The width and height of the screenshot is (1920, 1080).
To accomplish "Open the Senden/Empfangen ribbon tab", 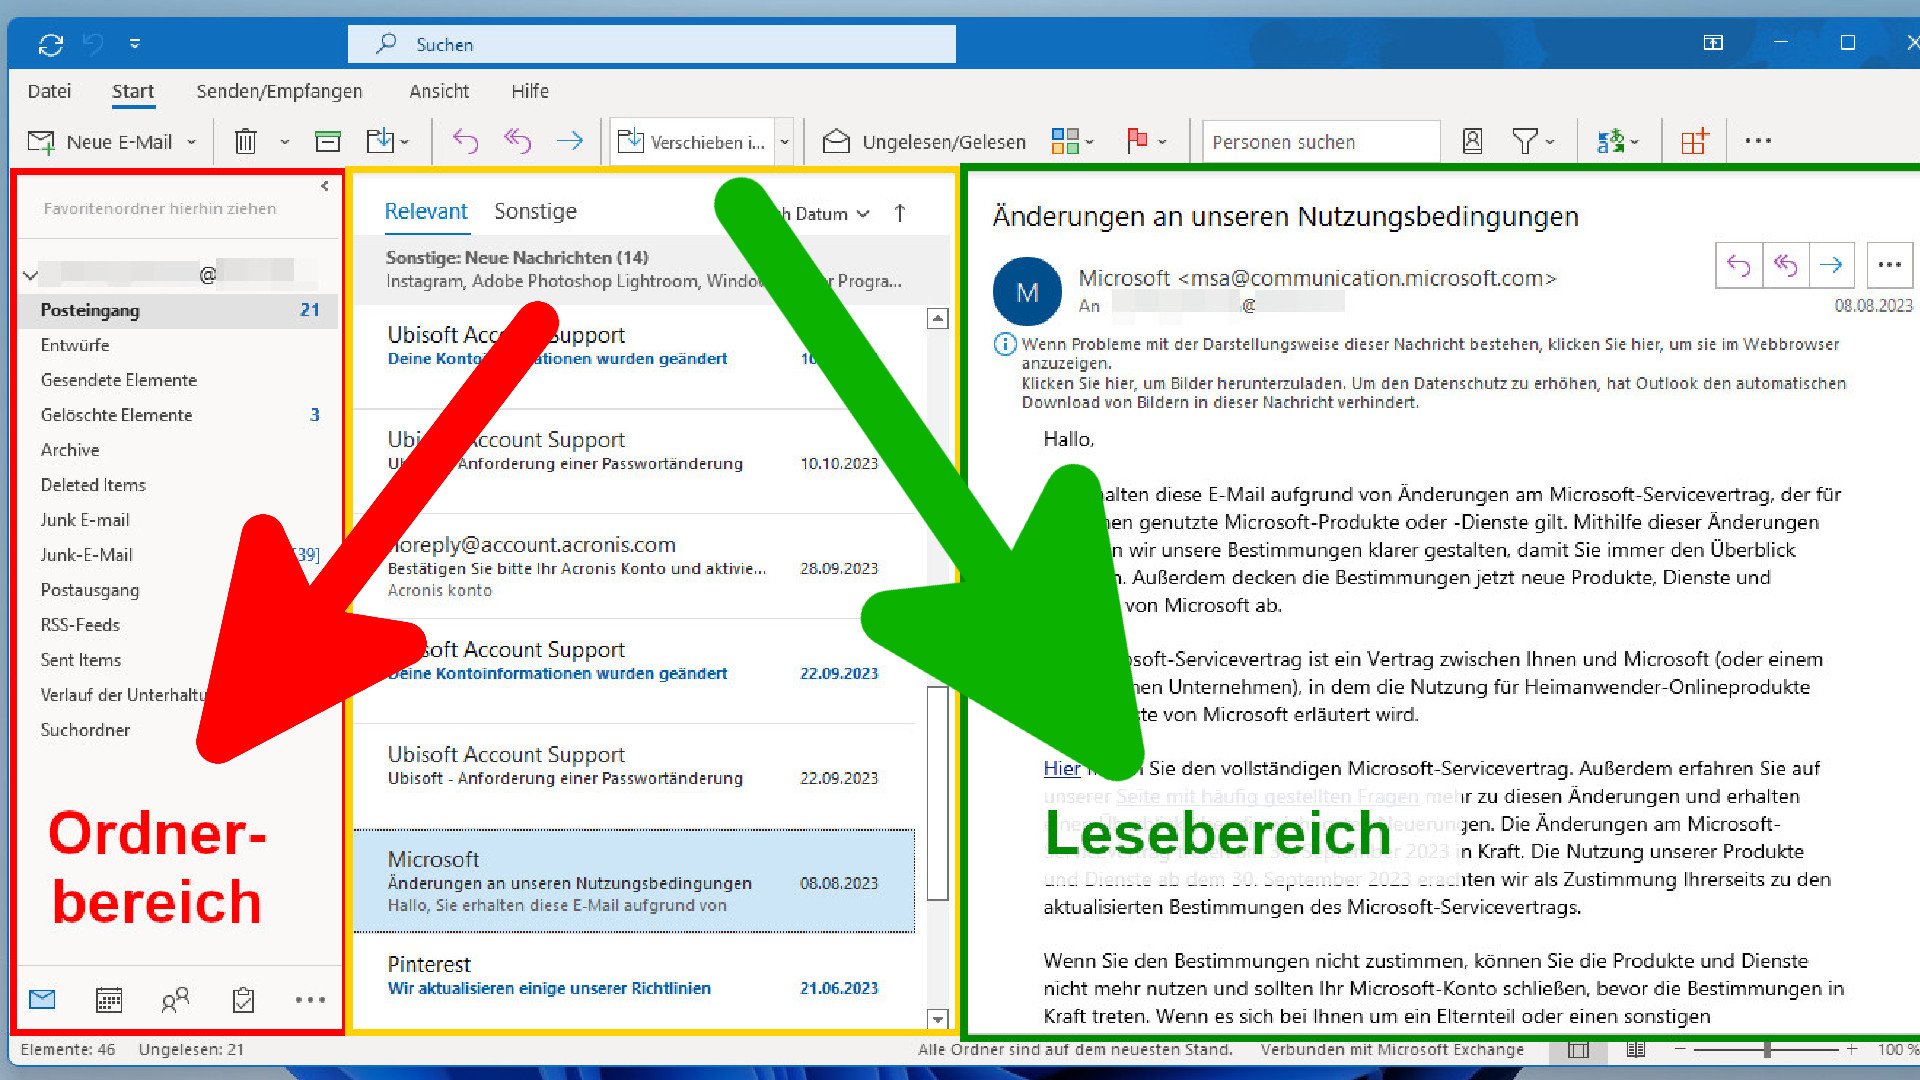I will click(279, 91).
